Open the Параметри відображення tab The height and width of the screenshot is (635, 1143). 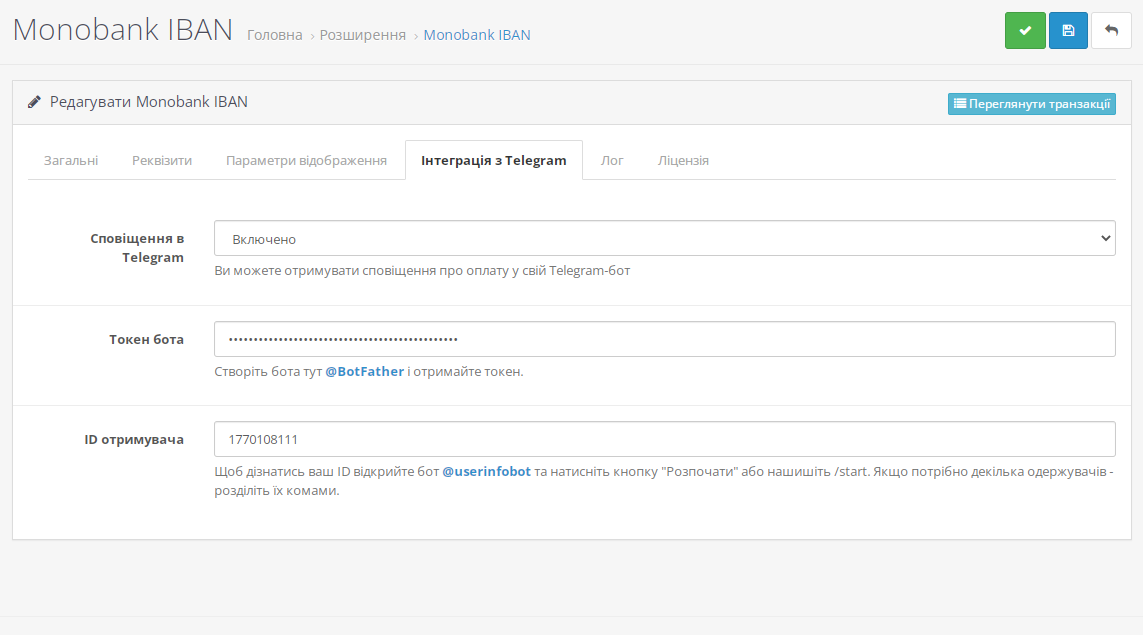(306, 160)
